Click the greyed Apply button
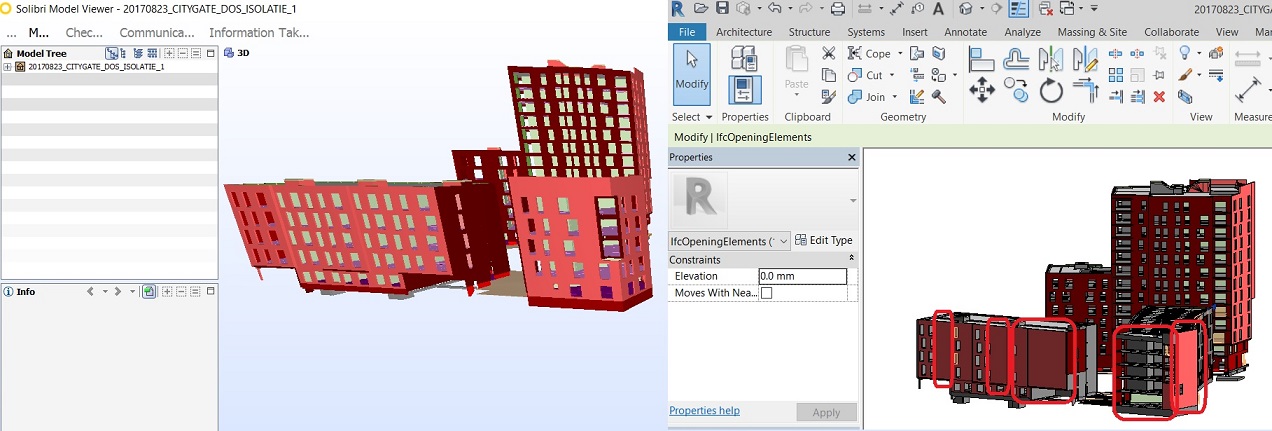Image resolution: width=1272 pixels, height=431 pixels. pos(826,412)
